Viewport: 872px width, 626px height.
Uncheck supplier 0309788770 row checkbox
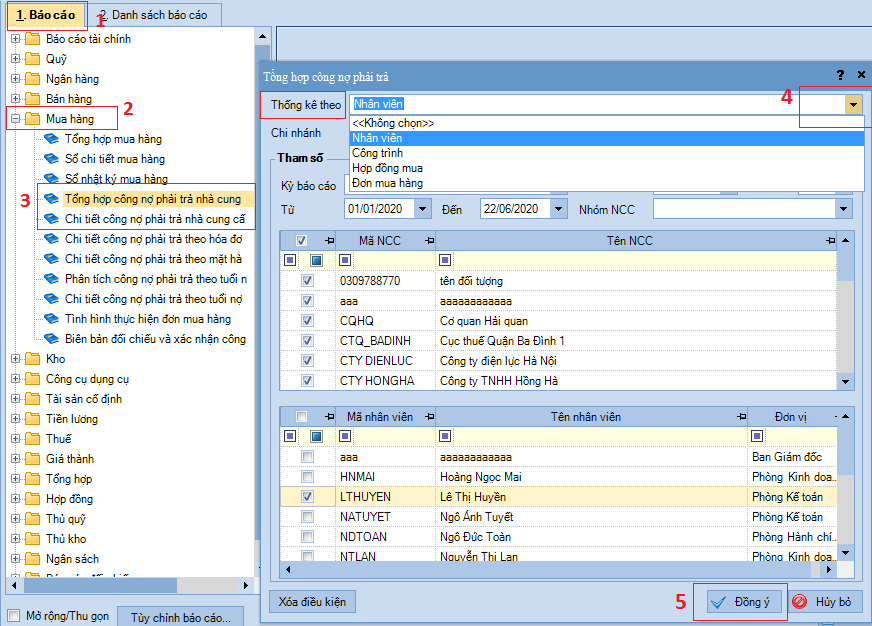point(307,281)
